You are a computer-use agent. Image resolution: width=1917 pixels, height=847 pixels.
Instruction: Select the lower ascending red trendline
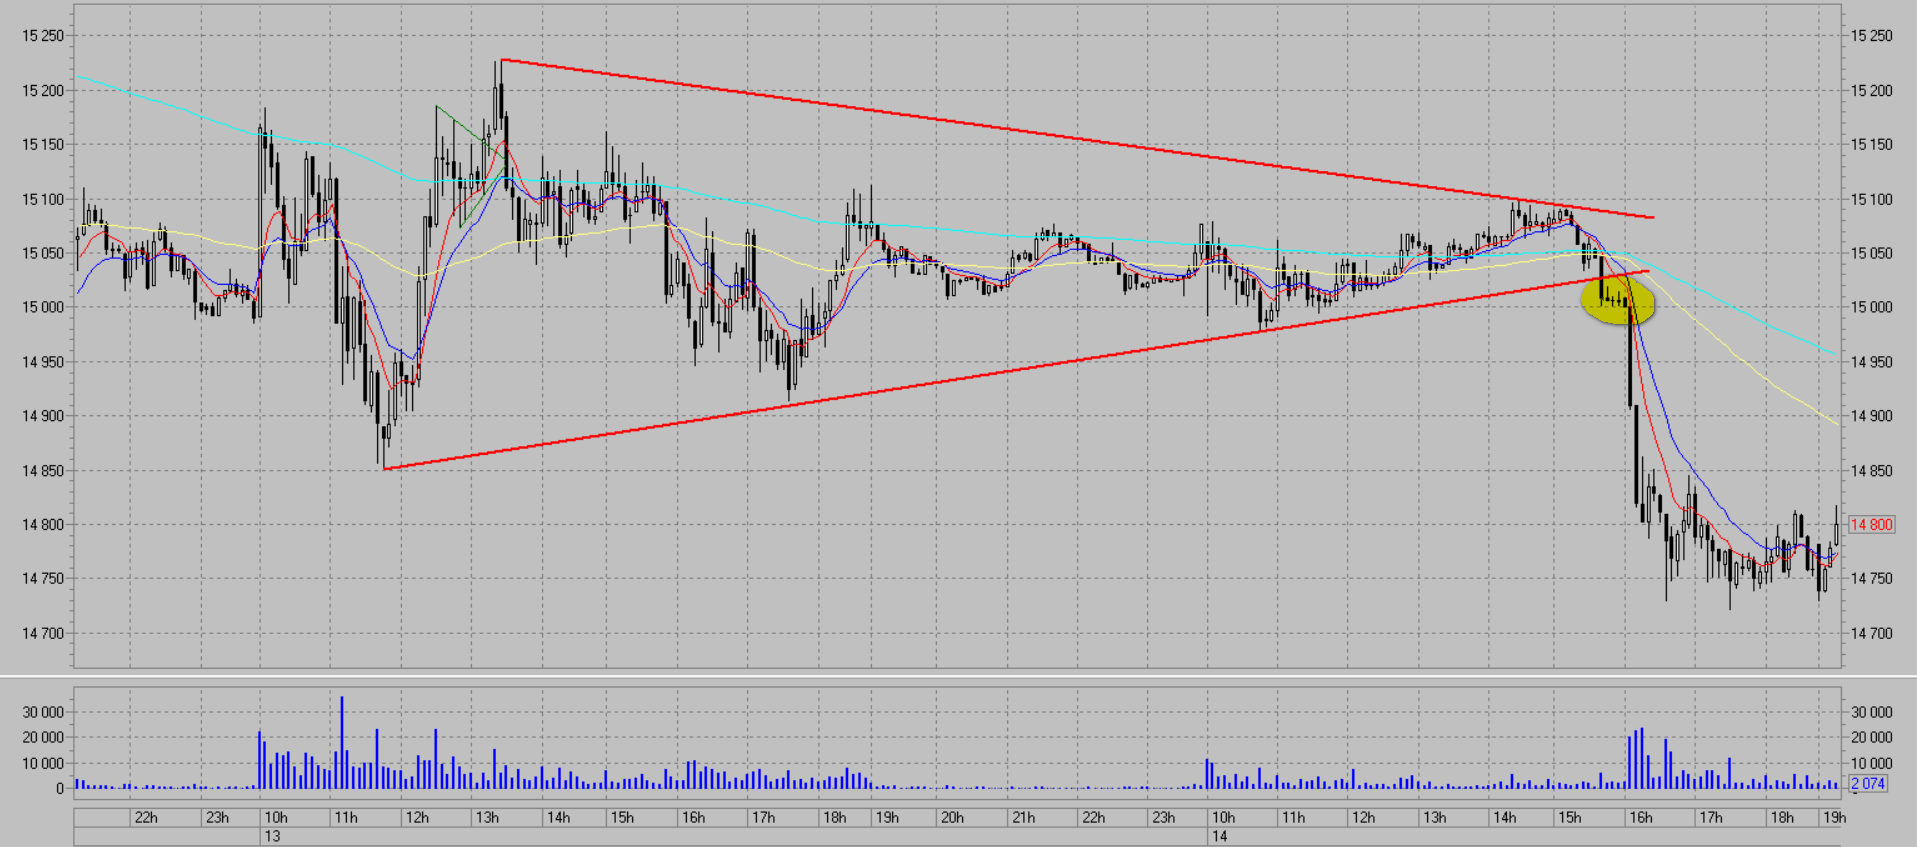tap(1016, 369)
